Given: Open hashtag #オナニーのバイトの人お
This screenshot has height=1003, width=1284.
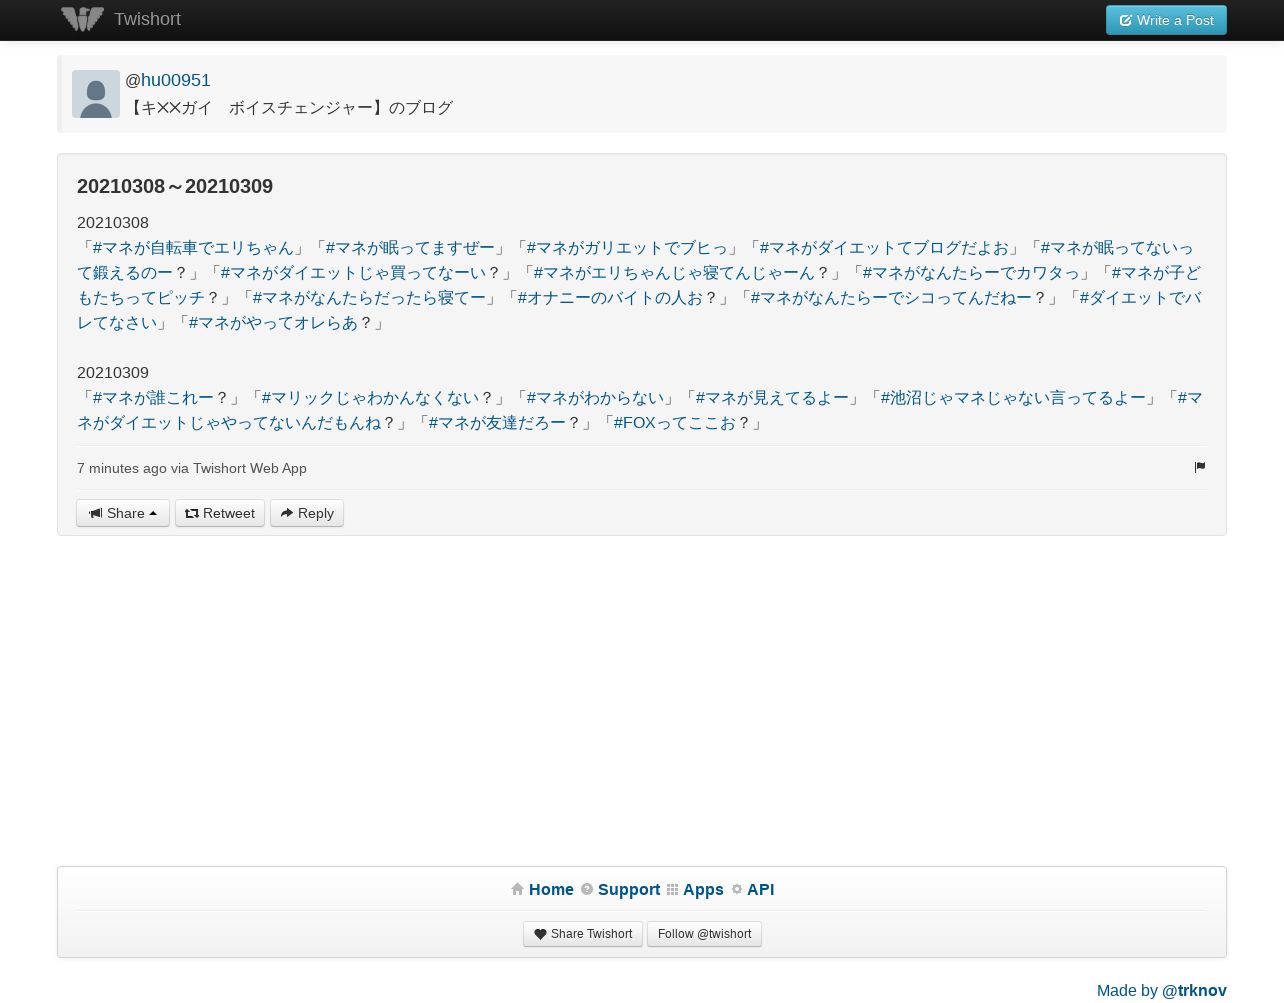Looking at the screenshot, I should coord(610,298).
